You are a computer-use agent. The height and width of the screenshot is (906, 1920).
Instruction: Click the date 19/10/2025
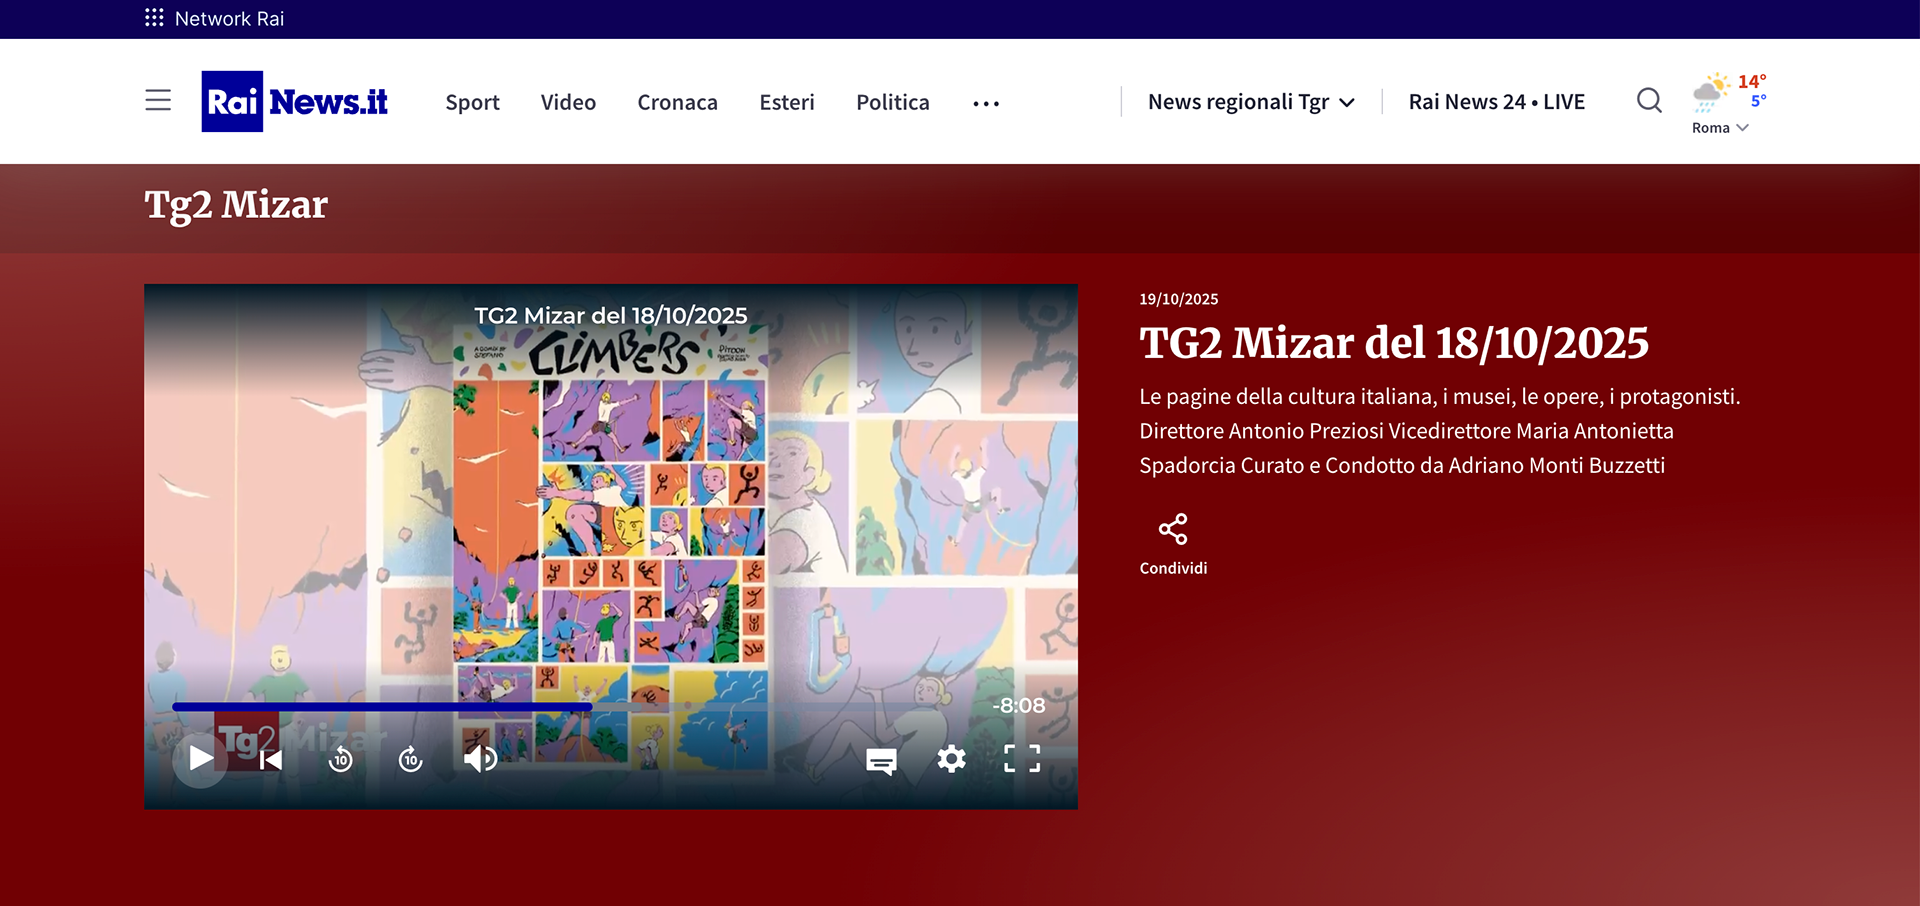click(x=1178, y=299)
